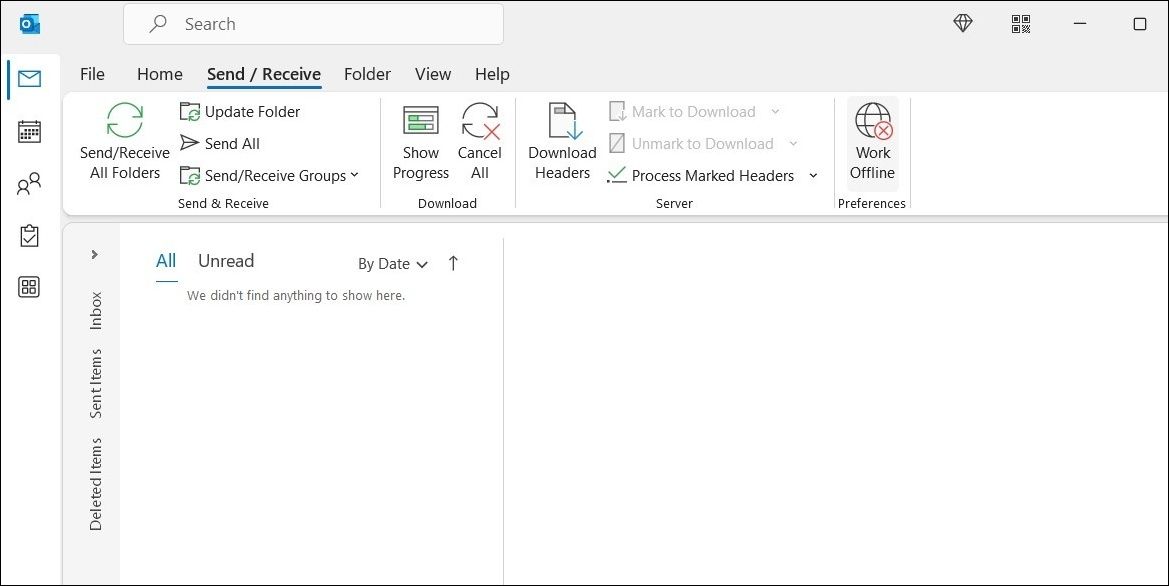Open the Folder ribbon tab

pyautogui.click(x=367, y=74)
